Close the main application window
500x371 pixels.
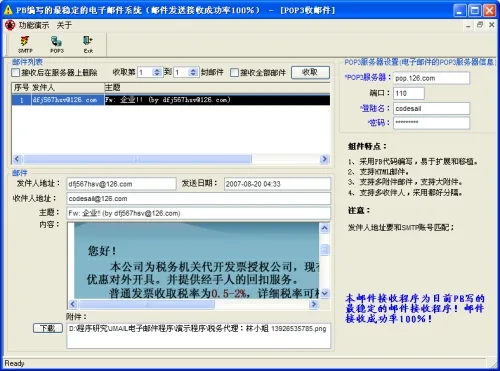click(x=489, y=10)
